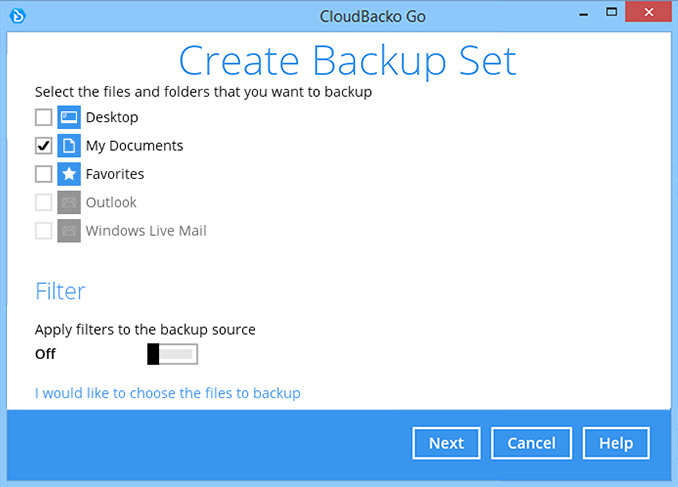Click the 'Off' filter status text
Image resolution: width=678 pixels, height=487 pixels.
pos(45,354)
